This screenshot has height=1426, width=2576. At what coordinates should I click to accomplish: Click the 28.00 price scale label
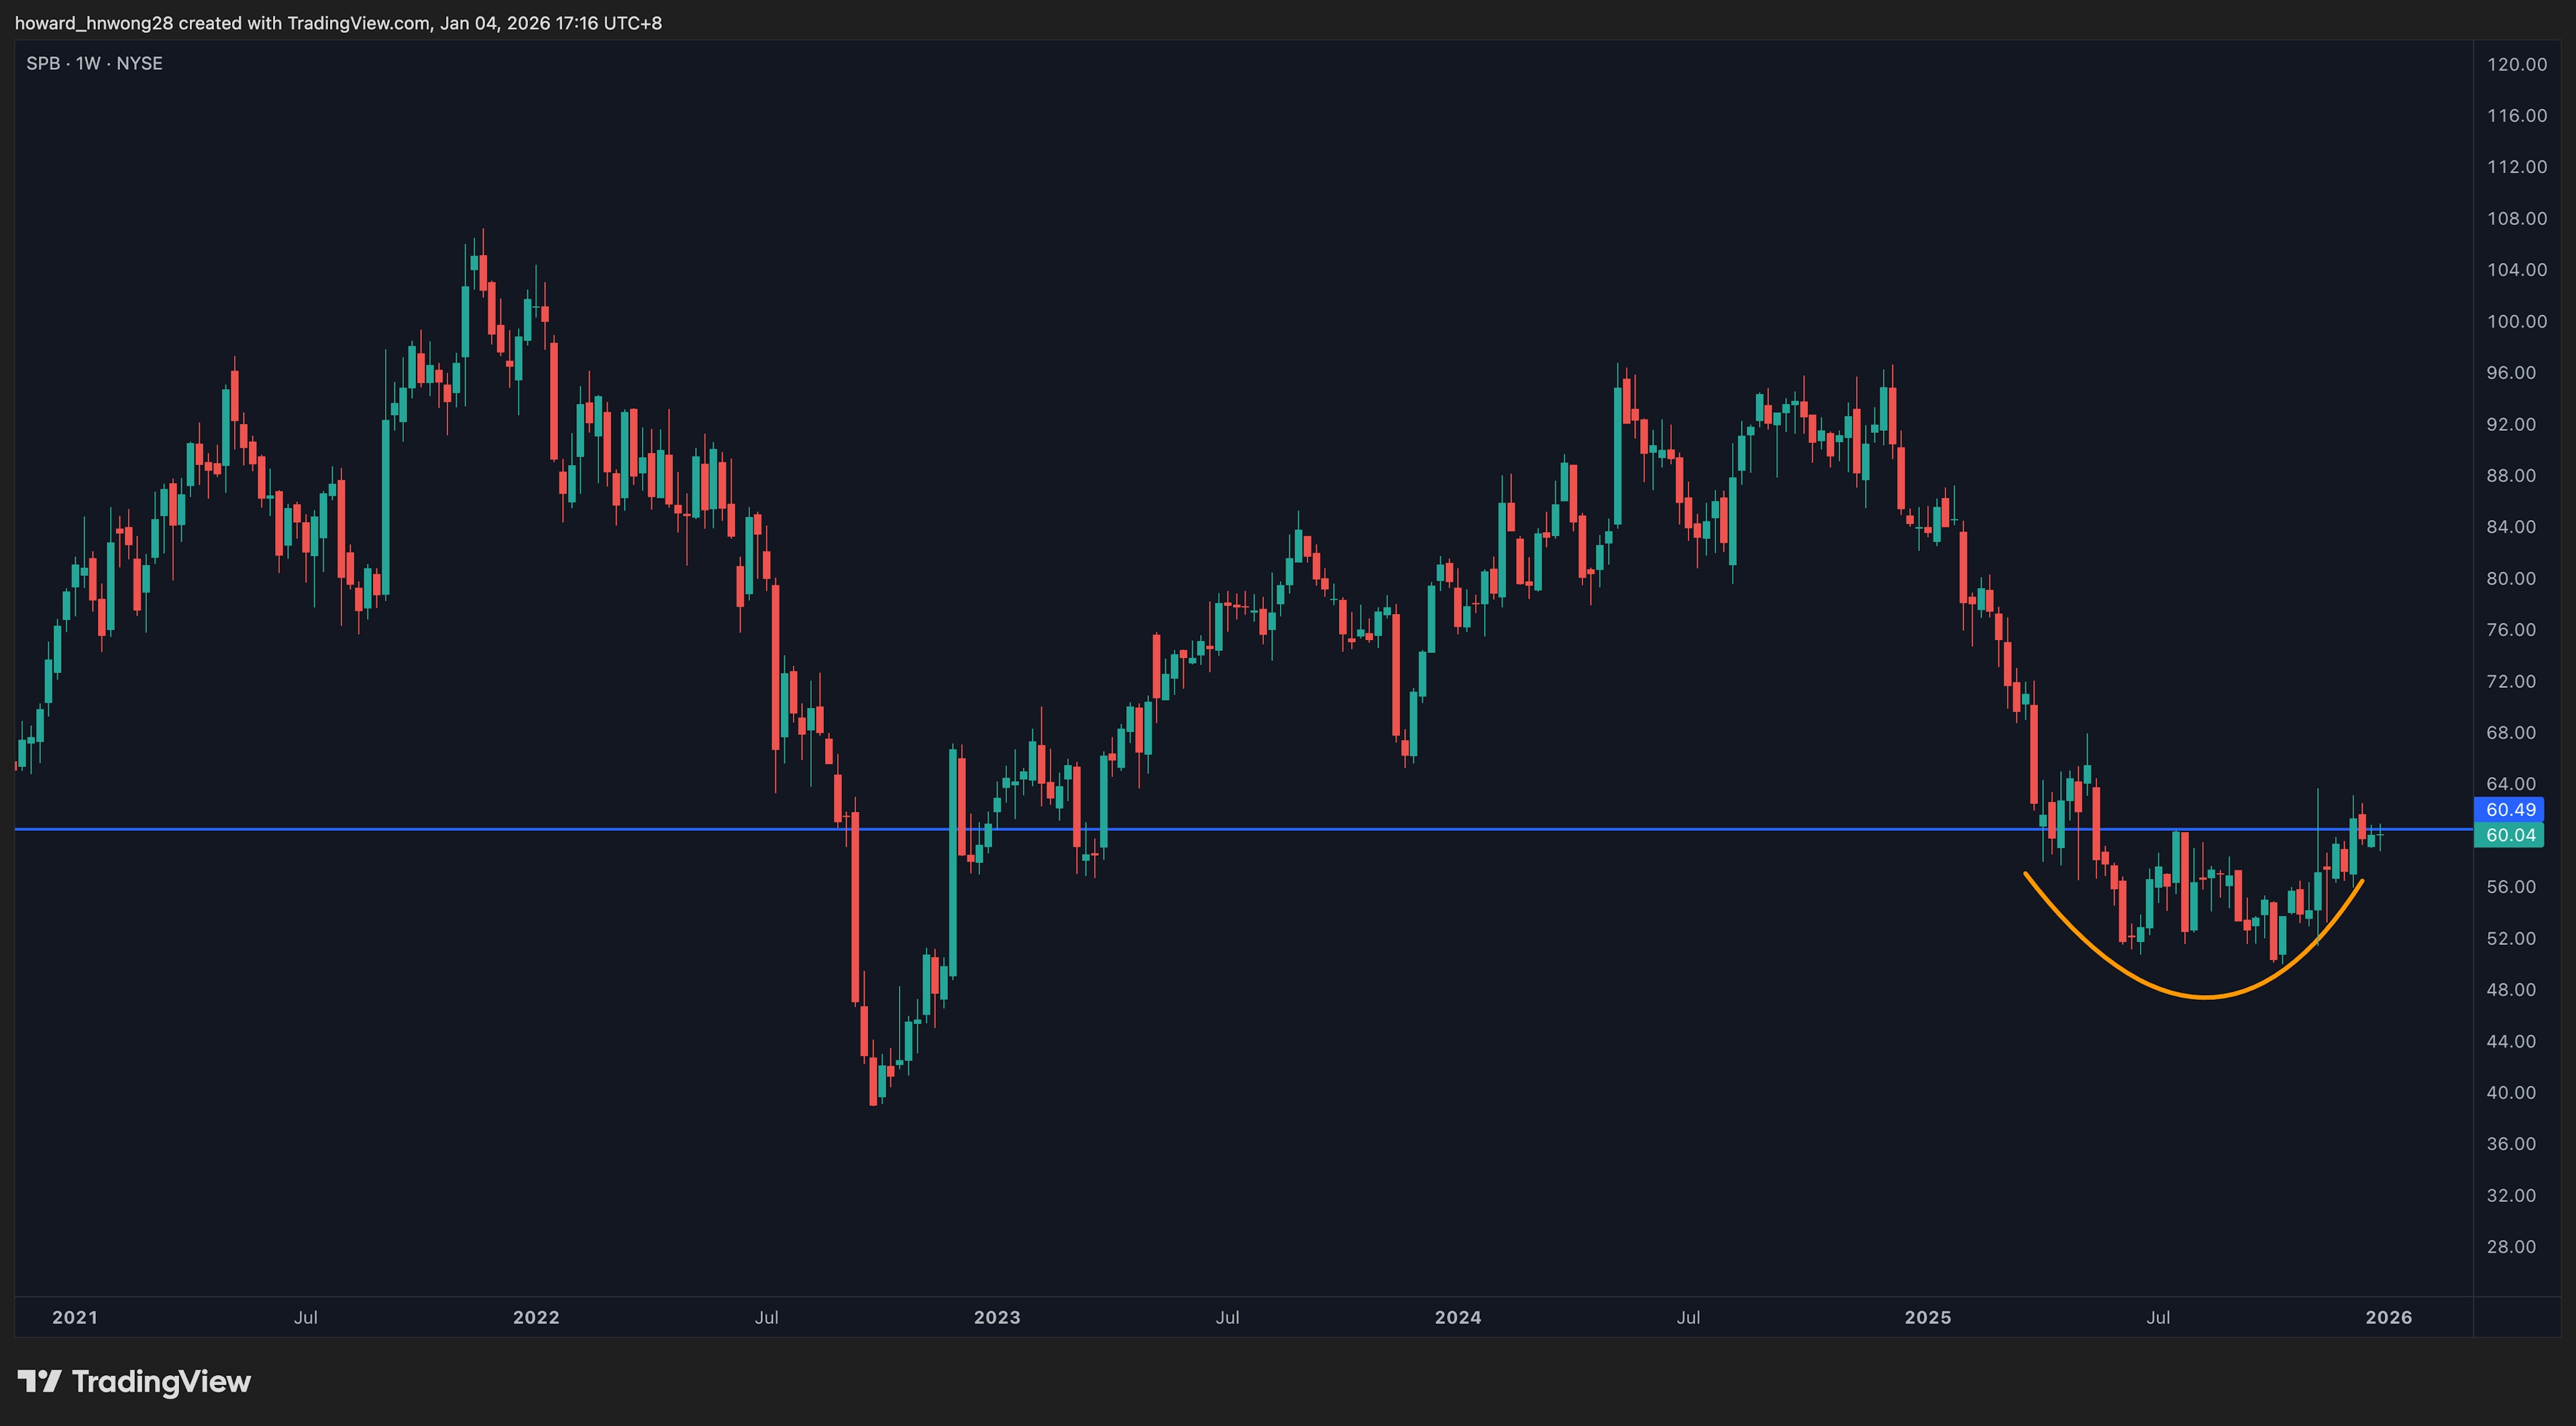coord(2511,1246)
